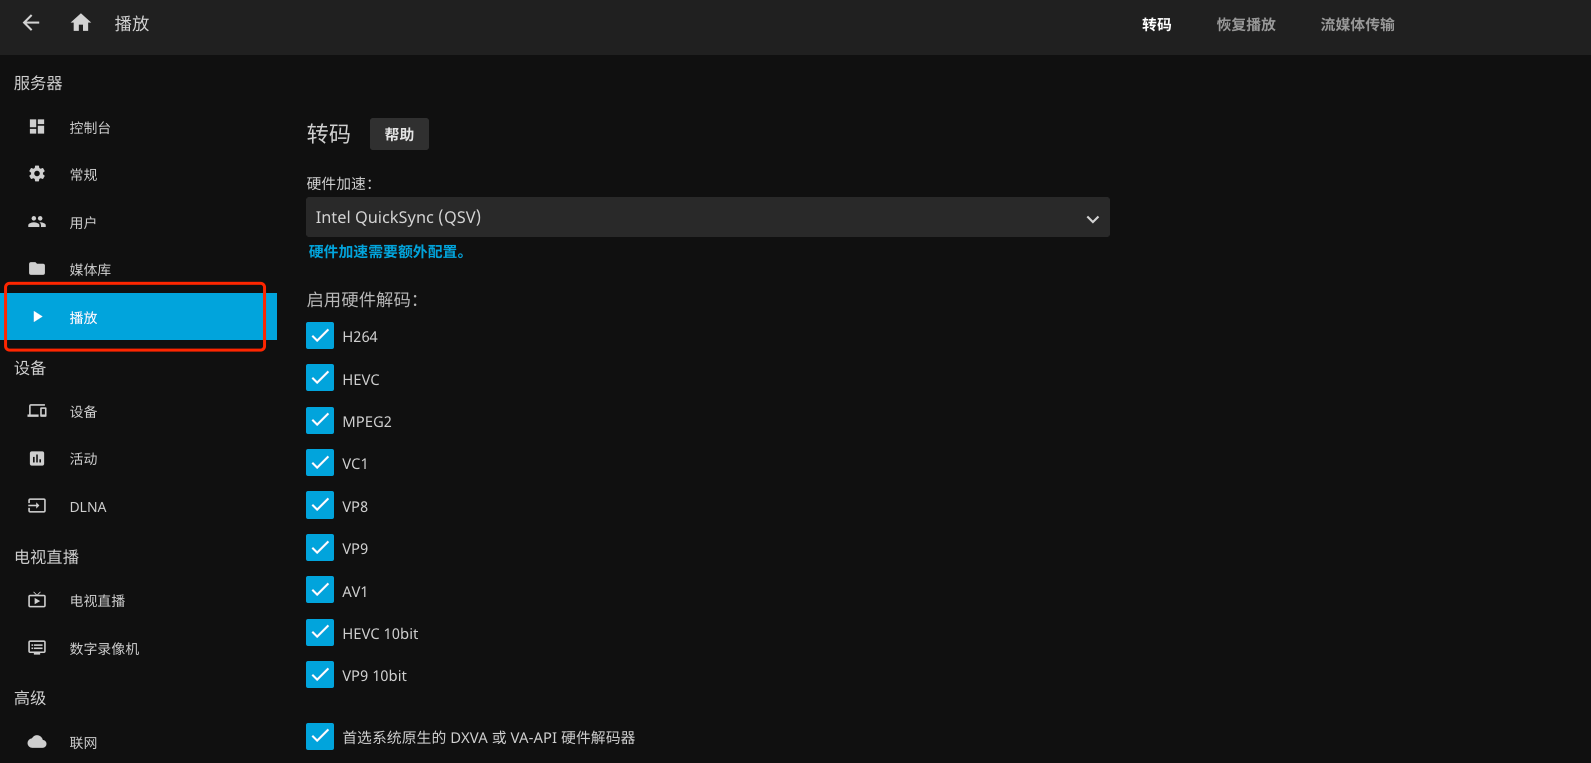1591x763 pixels.
Task: Select DLNA in the sidebar
Action: point(88,507)
